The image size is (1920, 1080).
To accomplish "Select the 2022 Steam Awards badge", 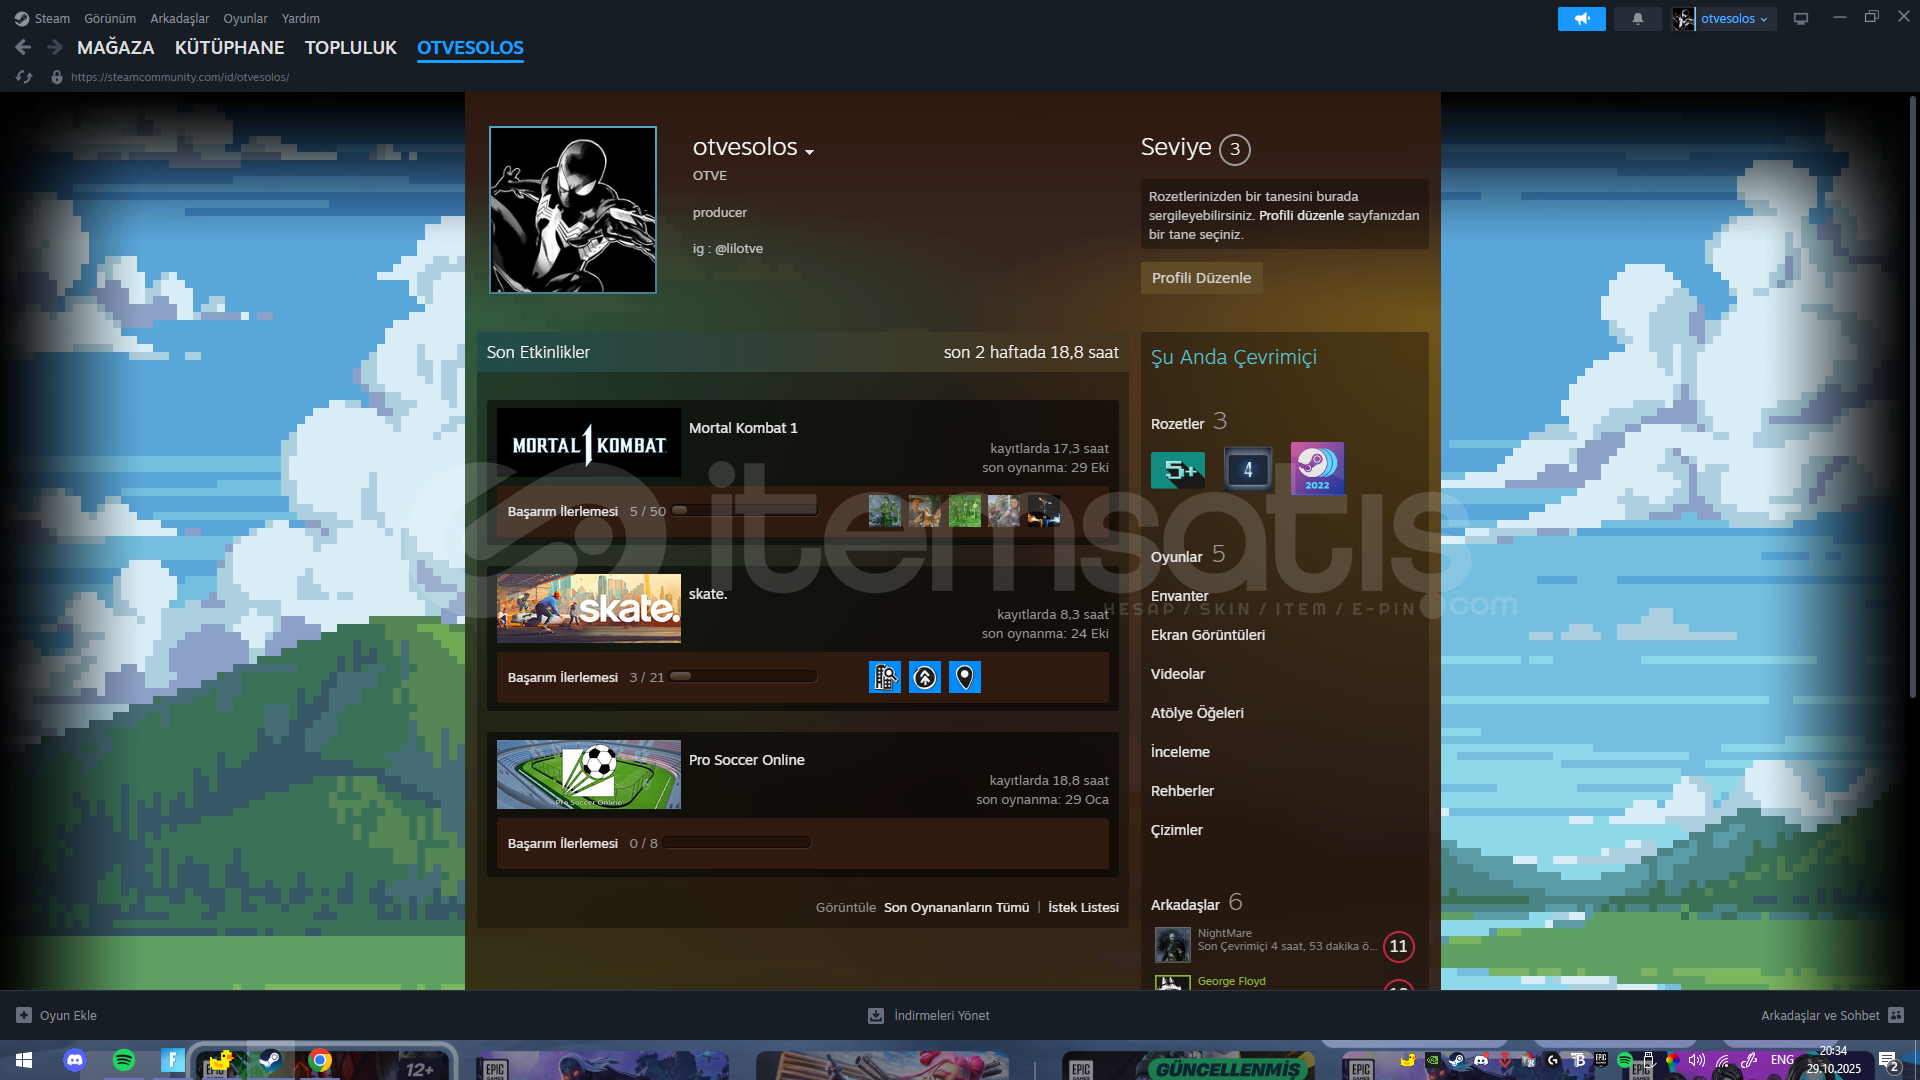I will [1317, 468].
